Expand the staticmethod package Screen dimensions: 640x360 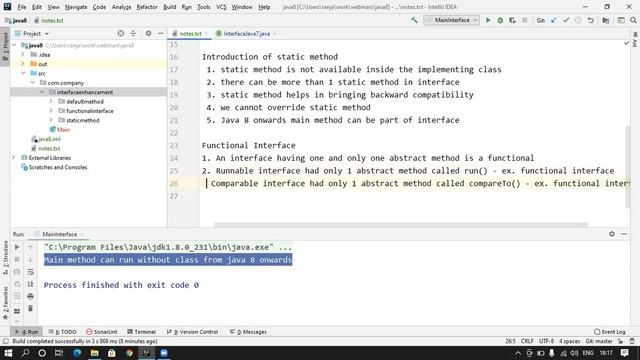click(x=51, y=120)
